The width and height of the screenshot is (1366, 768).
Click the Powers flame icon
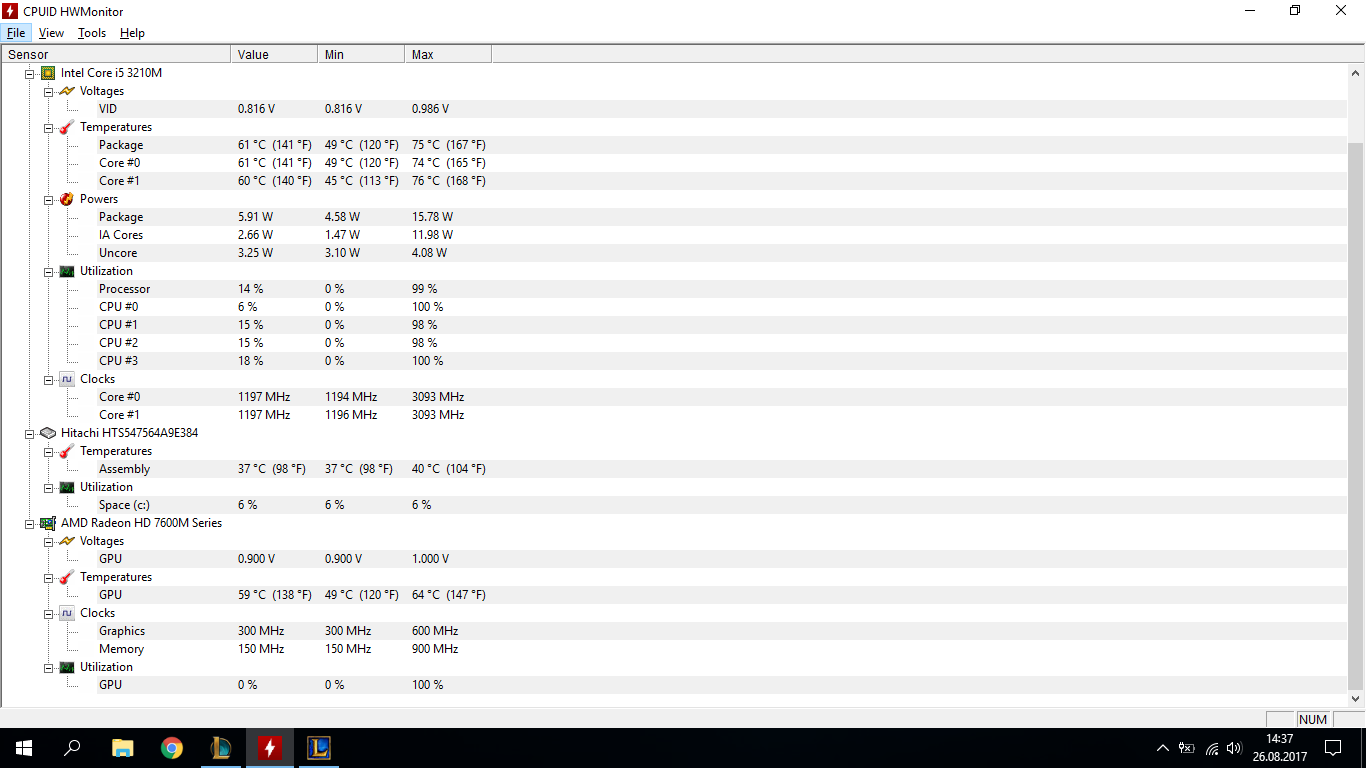click(x=67, y=199)
